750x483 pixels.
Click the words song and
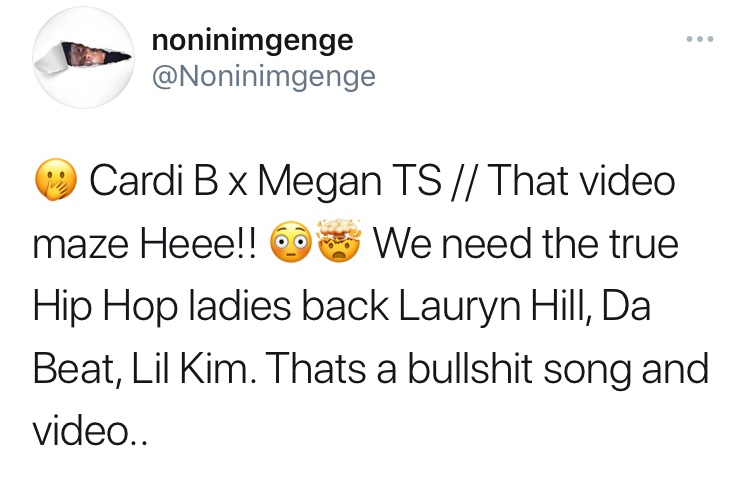[626, 370]
